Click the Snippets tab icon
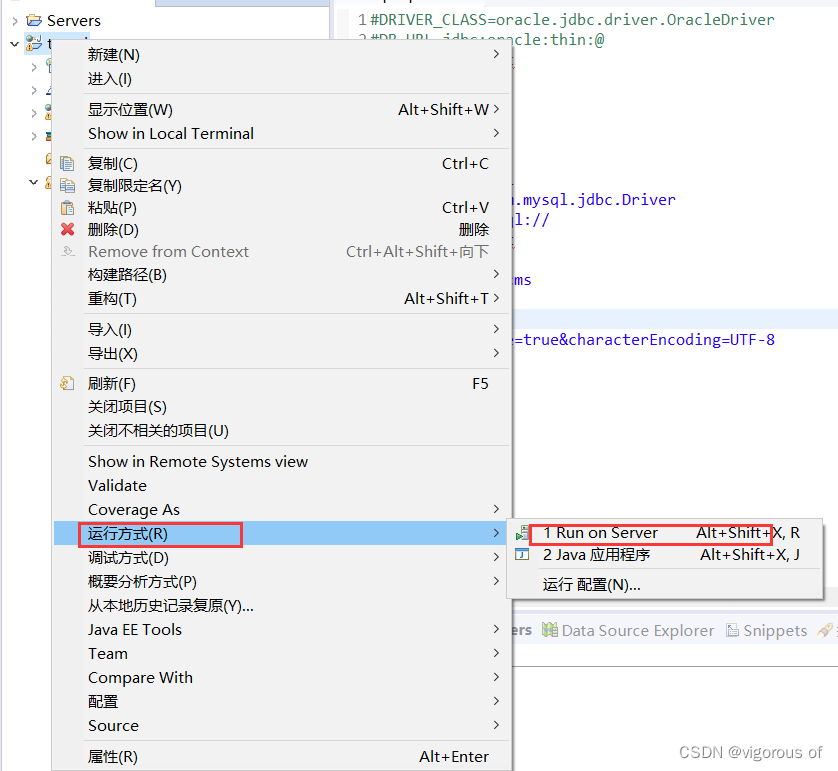Image resolution: width=838 pixels, height=771 pixels. click(732, 630)
